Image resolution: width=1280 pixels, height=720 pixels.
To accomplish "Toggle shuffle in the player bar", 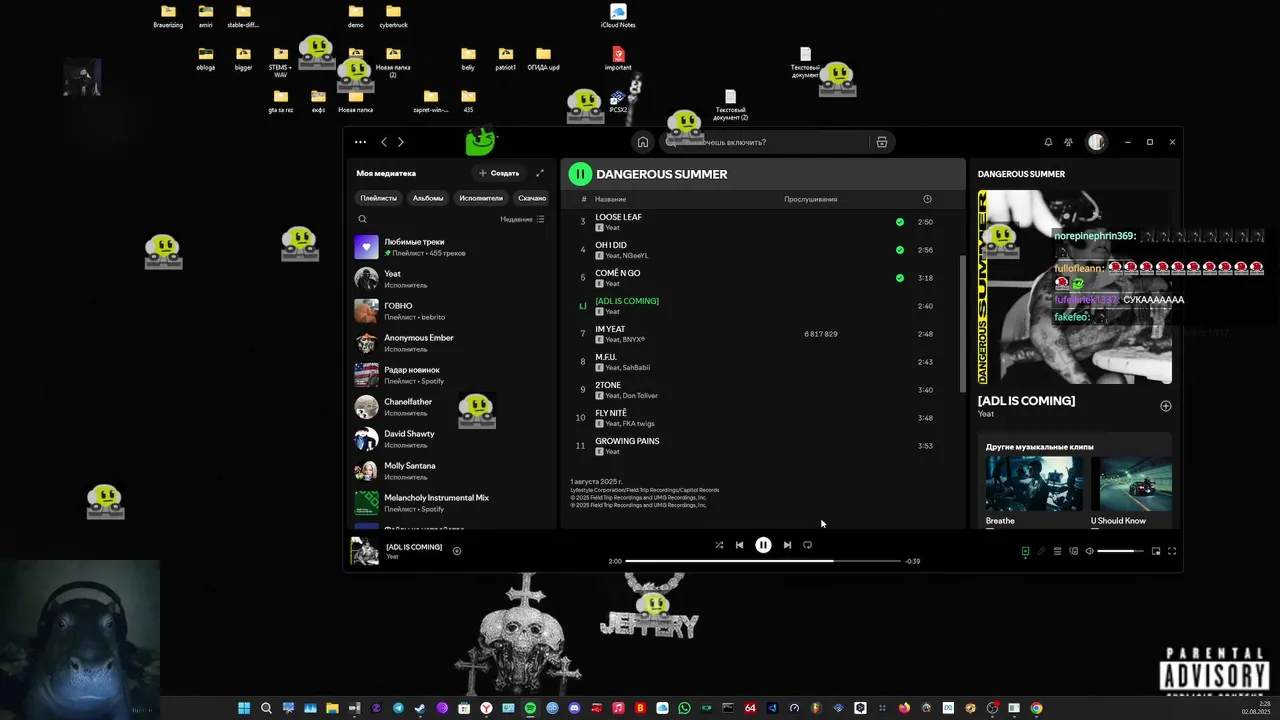I will (x=719, y=545).
